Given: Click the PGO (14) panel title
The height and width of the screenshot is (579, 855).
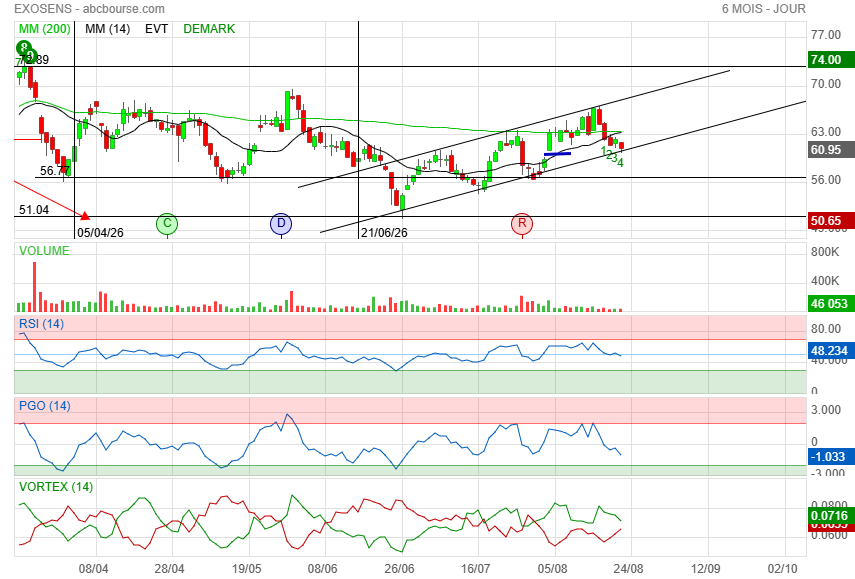Looking at the screenshot, I should tap(45, 406).
